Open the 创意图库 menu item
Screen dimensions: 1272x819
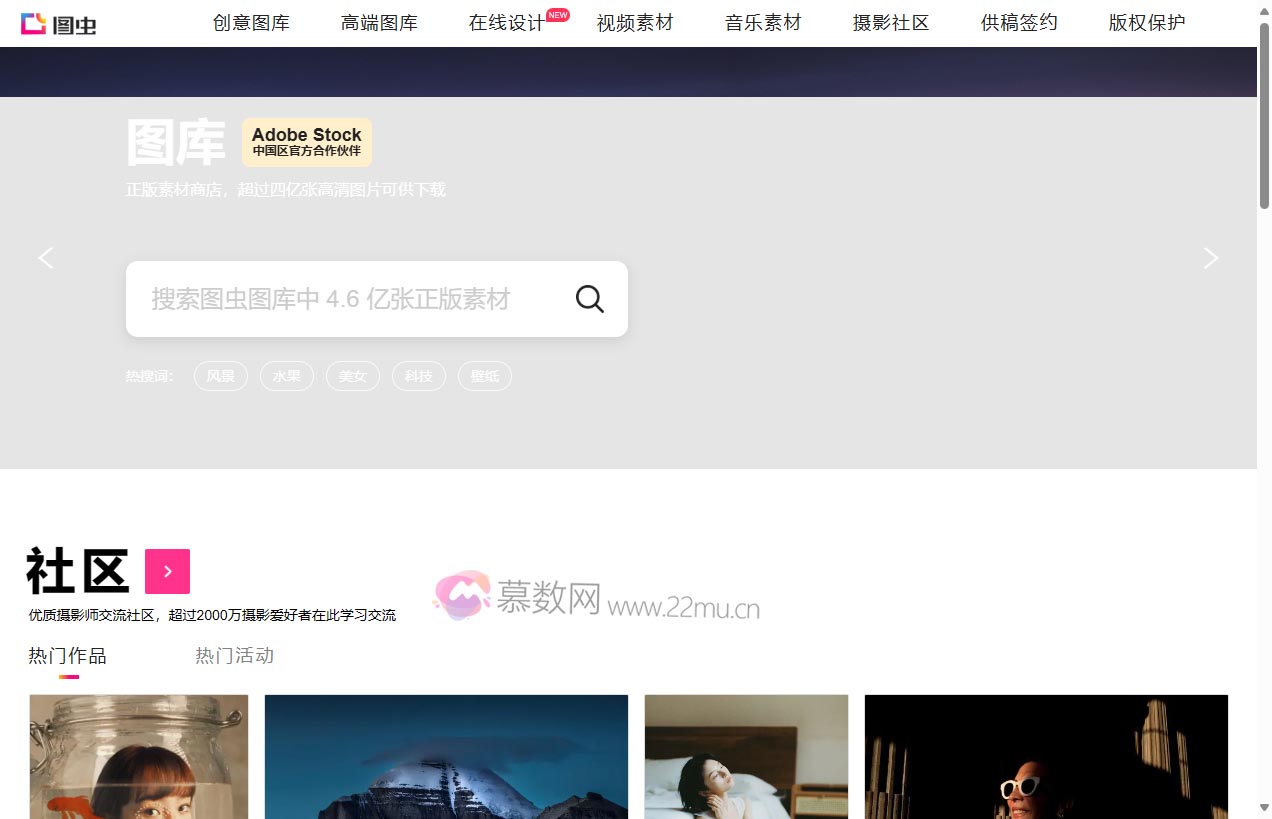click(x=251, y=22)
